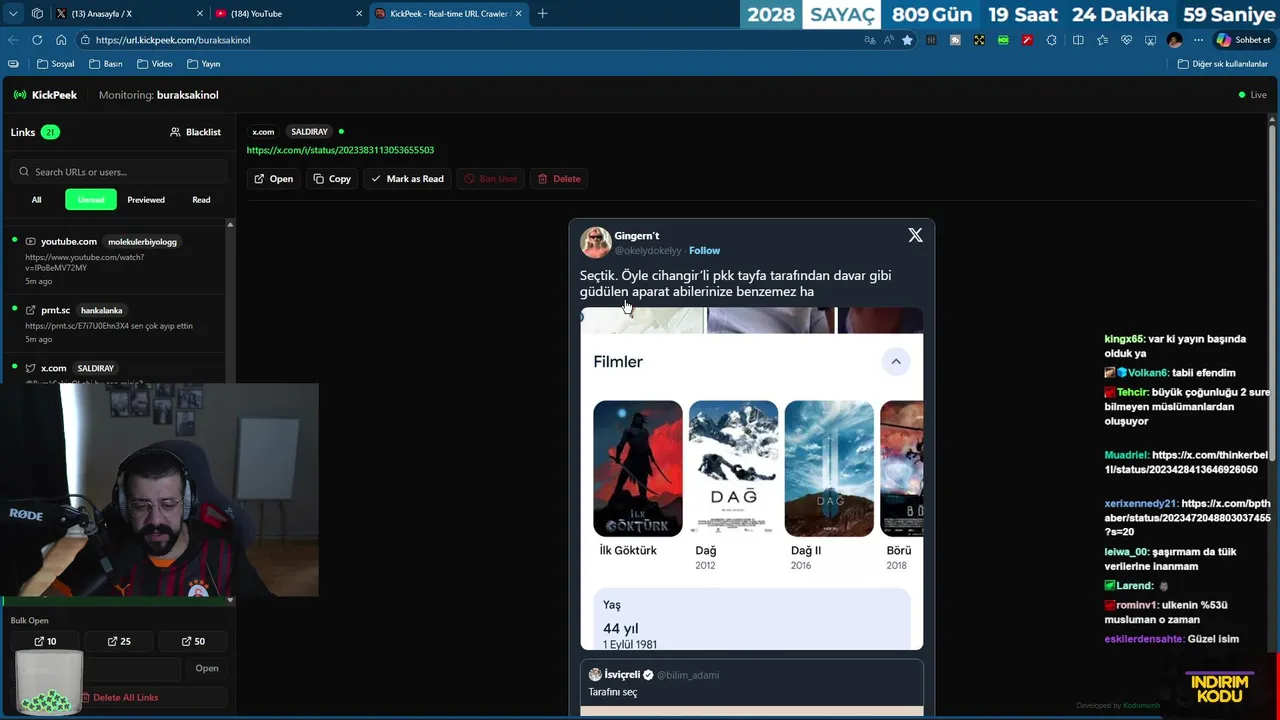The image size is (1280, 720).
Task: Select the All filter tab
Action: 36,200
